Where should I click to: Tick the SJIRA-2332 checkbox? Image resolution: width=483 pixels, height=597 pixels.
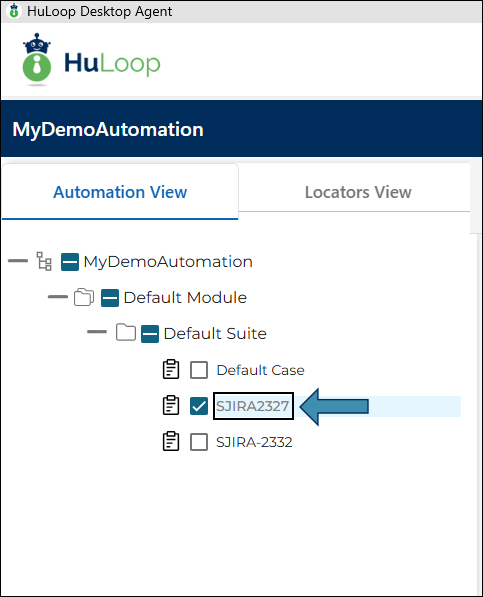(x=199, y=442)
